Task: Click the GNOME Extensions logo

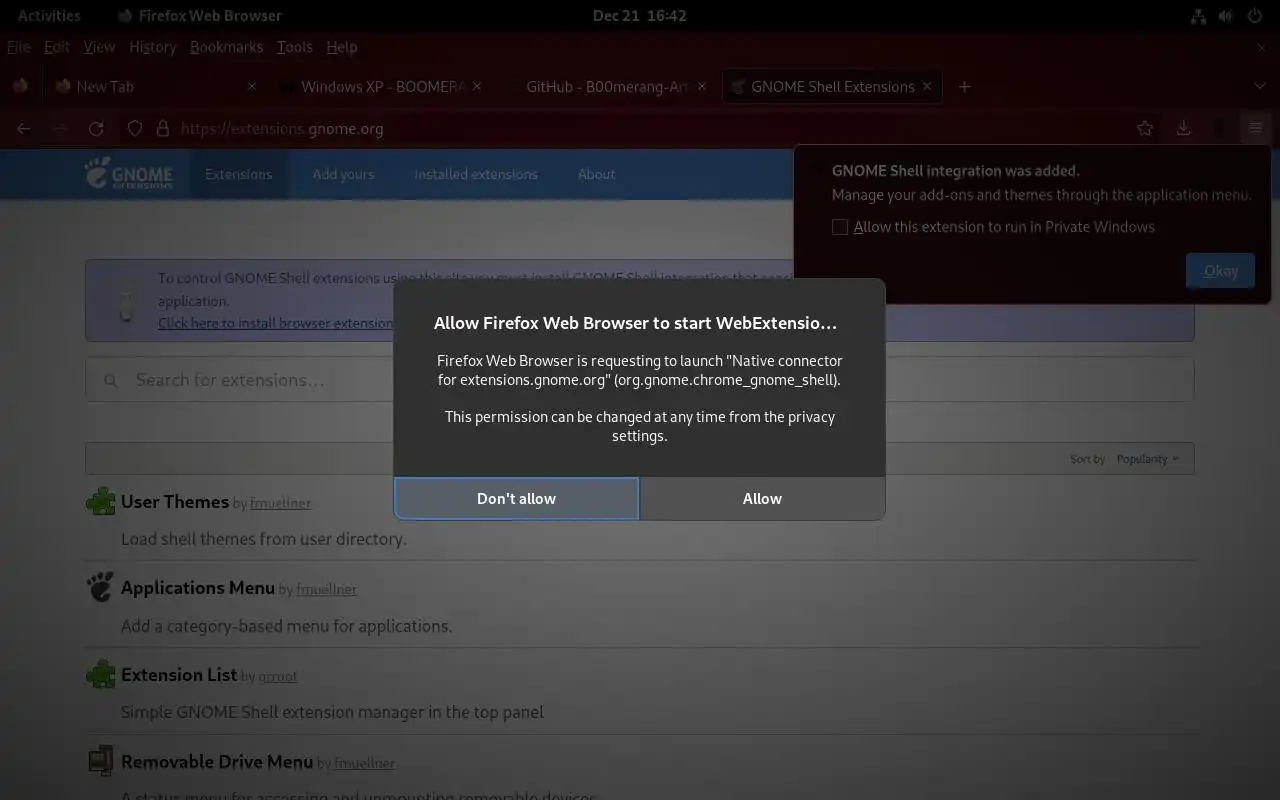Action: 129,174
